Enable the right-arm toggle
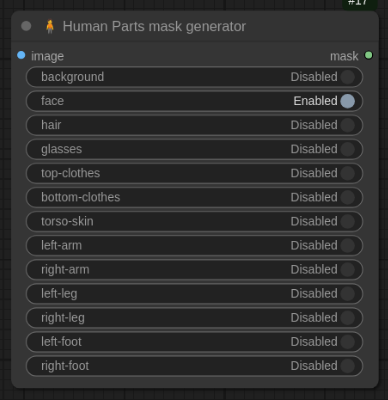 (x=194, y=270)
